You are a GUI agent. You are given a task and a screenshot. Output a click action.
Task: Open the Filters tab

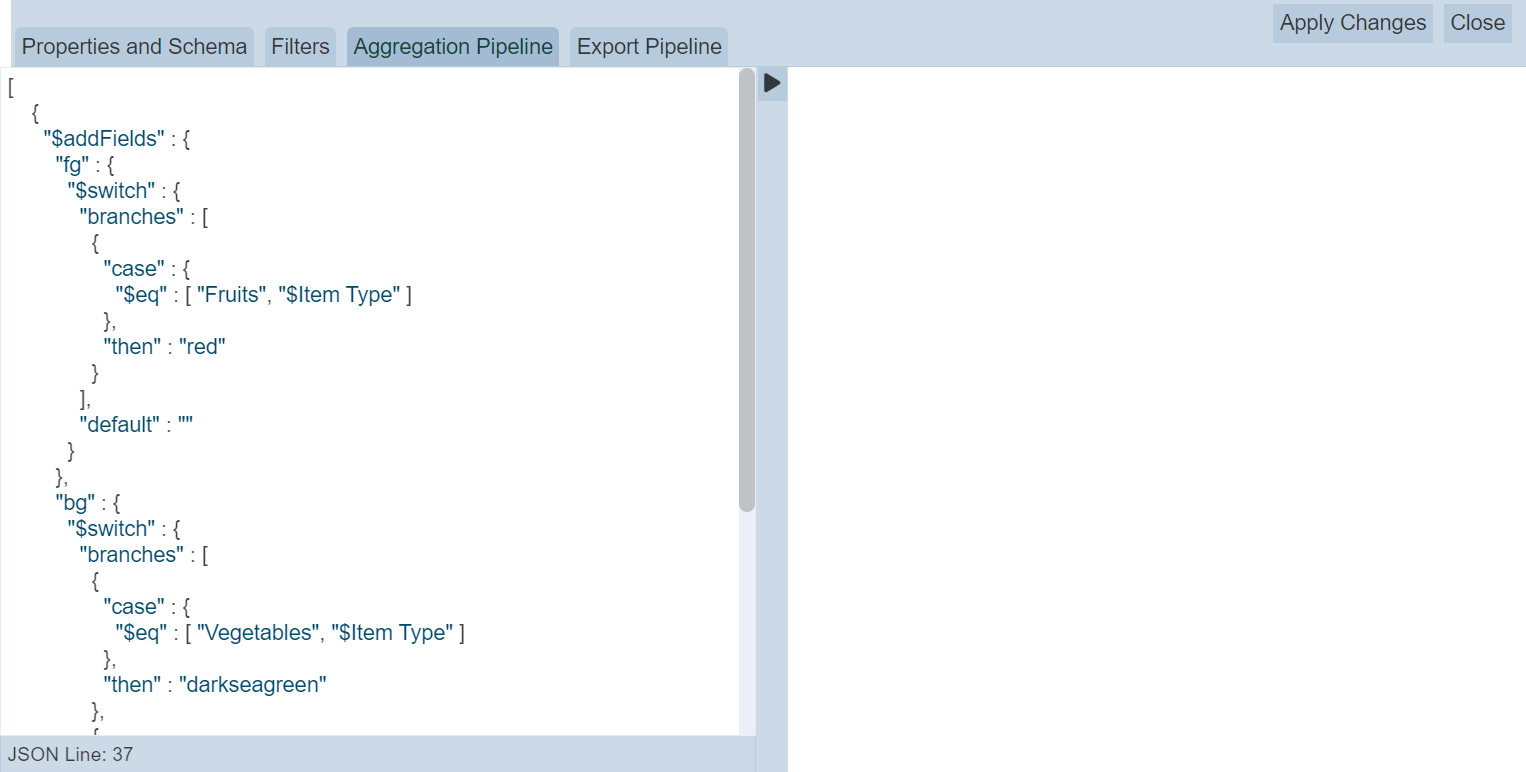click(300, 47)
